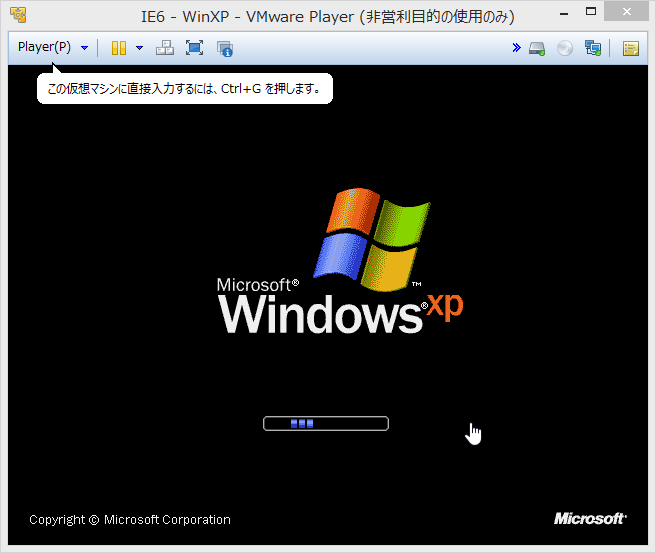Open the network adapter device icon

pyautogui.click(x=593, y=48)
